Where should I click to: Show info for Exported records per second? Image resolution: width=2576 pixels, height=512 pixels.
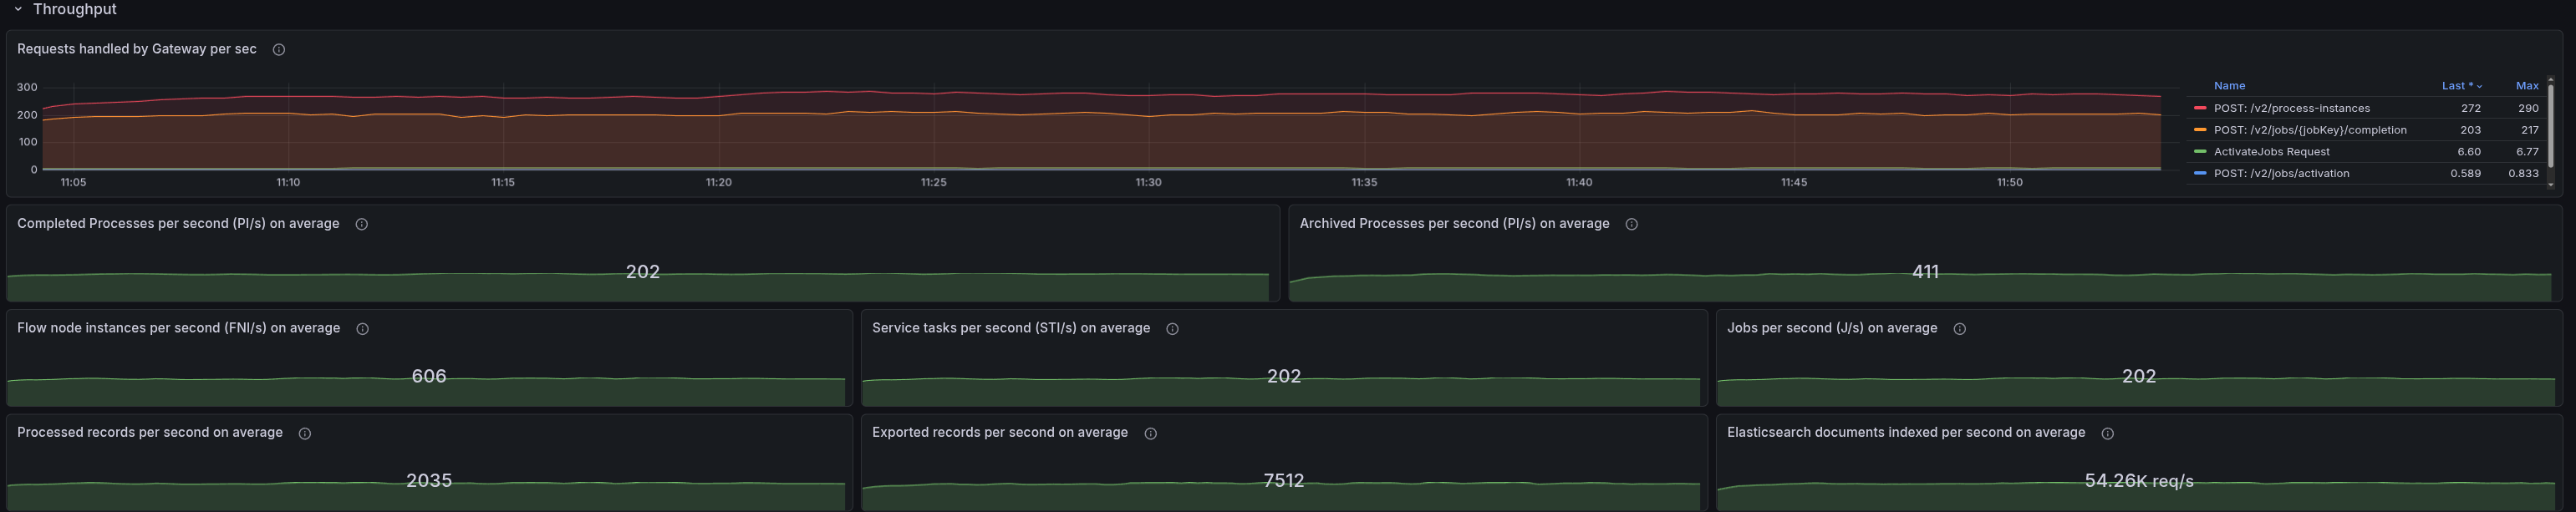pos(1151,433)
